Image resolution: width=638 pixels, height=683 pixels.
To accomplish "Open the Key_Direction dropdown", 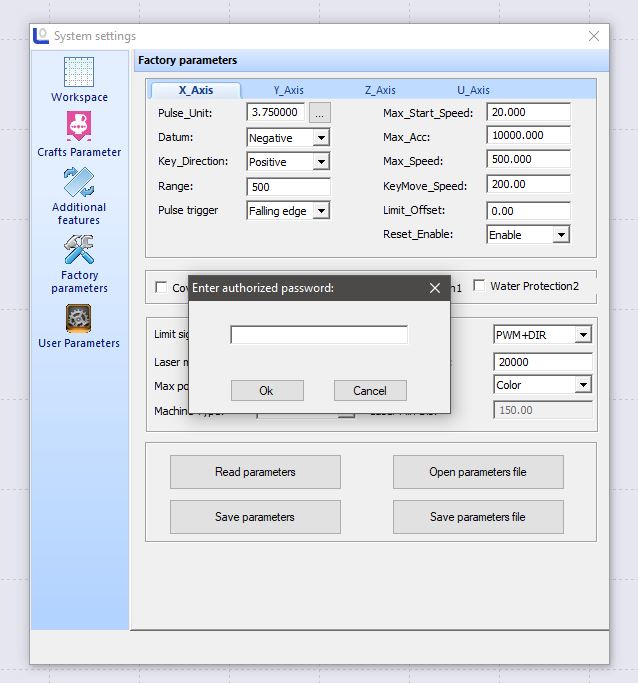I will pos(320,162).
